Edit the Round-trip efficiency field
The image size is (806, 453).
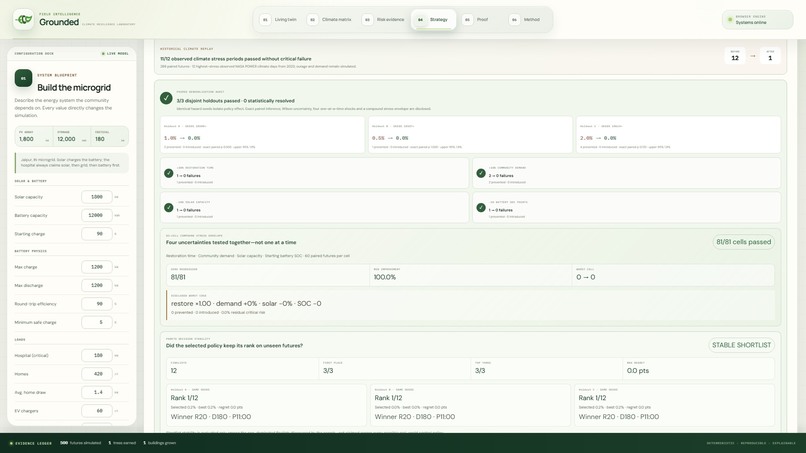(x=97, y=304)
